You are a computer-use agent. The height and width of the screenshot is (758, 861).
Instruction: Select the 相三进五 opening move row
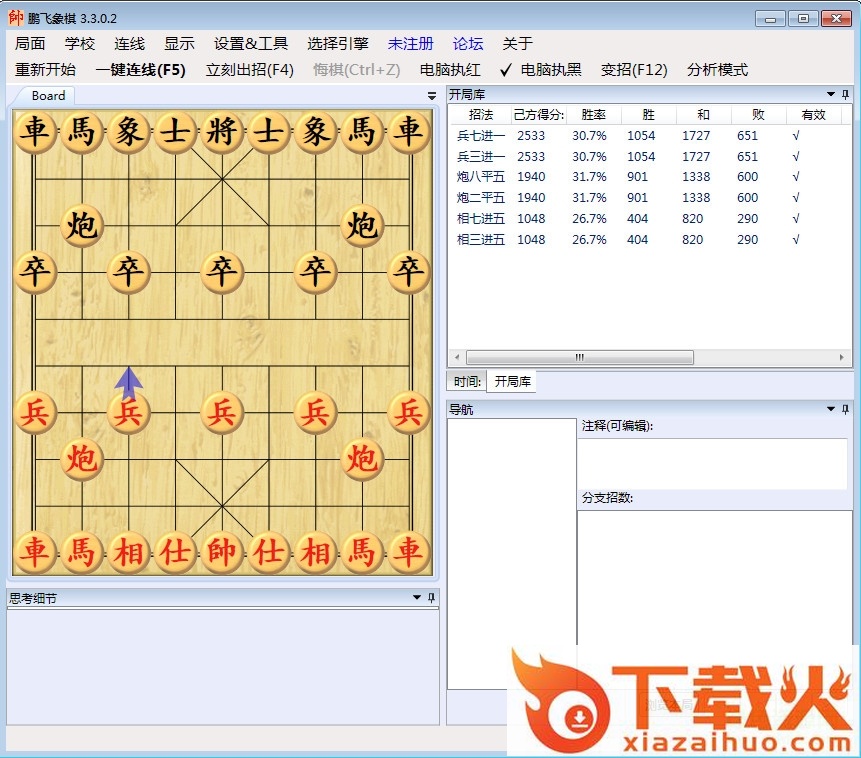[650, 239]
